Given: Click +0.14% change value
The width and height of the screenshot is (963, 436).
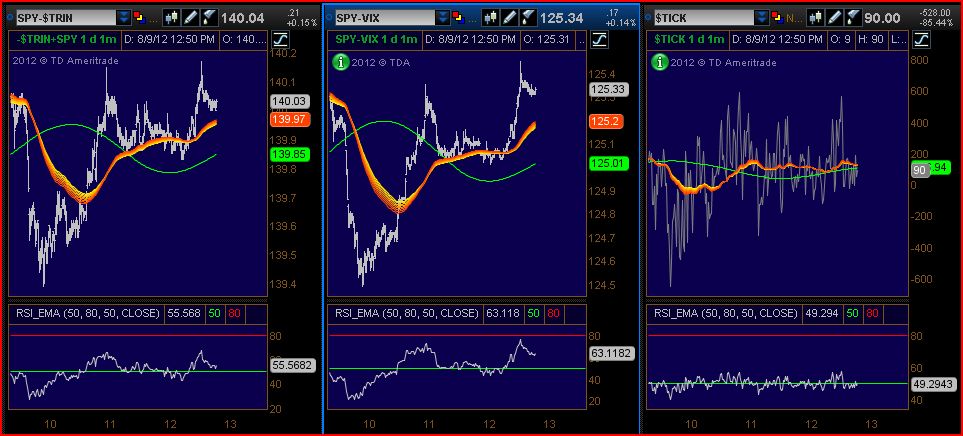Looking at the screenshot, I should point(623,23).
